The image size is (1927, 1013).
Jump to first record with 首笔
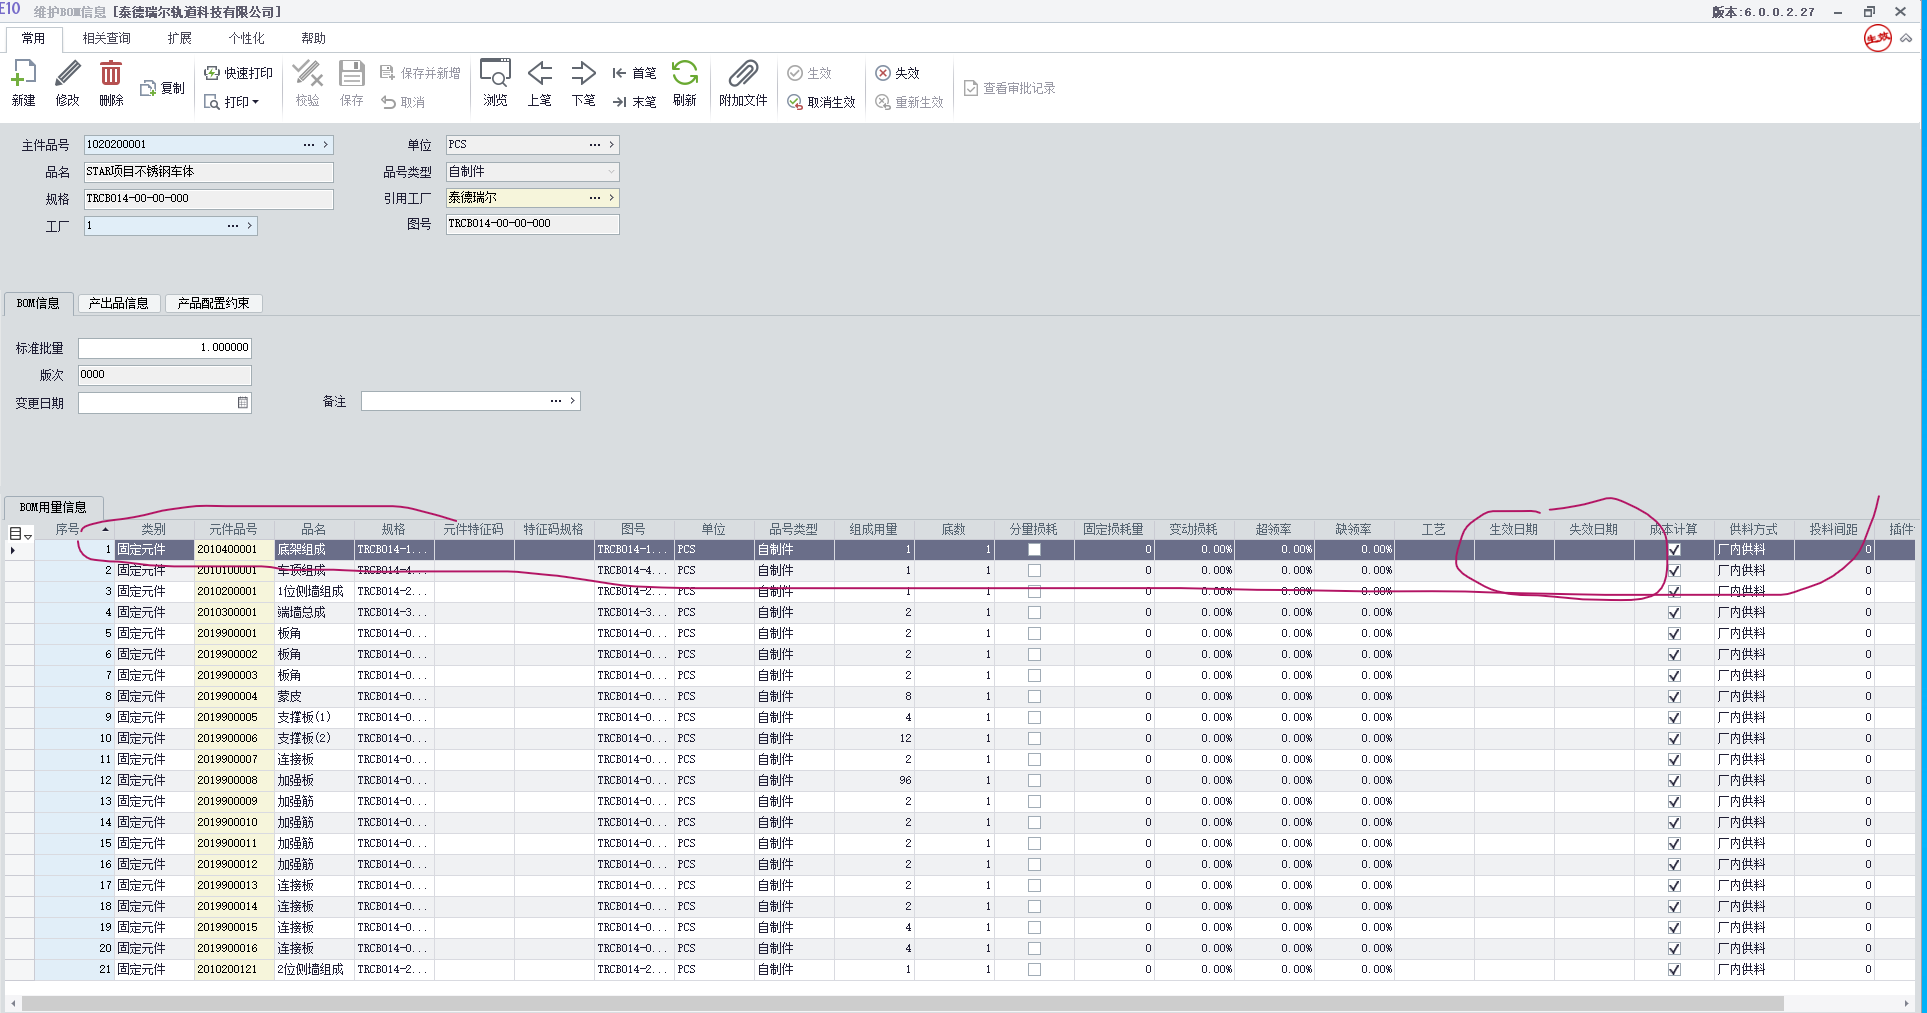click(619, 73)
